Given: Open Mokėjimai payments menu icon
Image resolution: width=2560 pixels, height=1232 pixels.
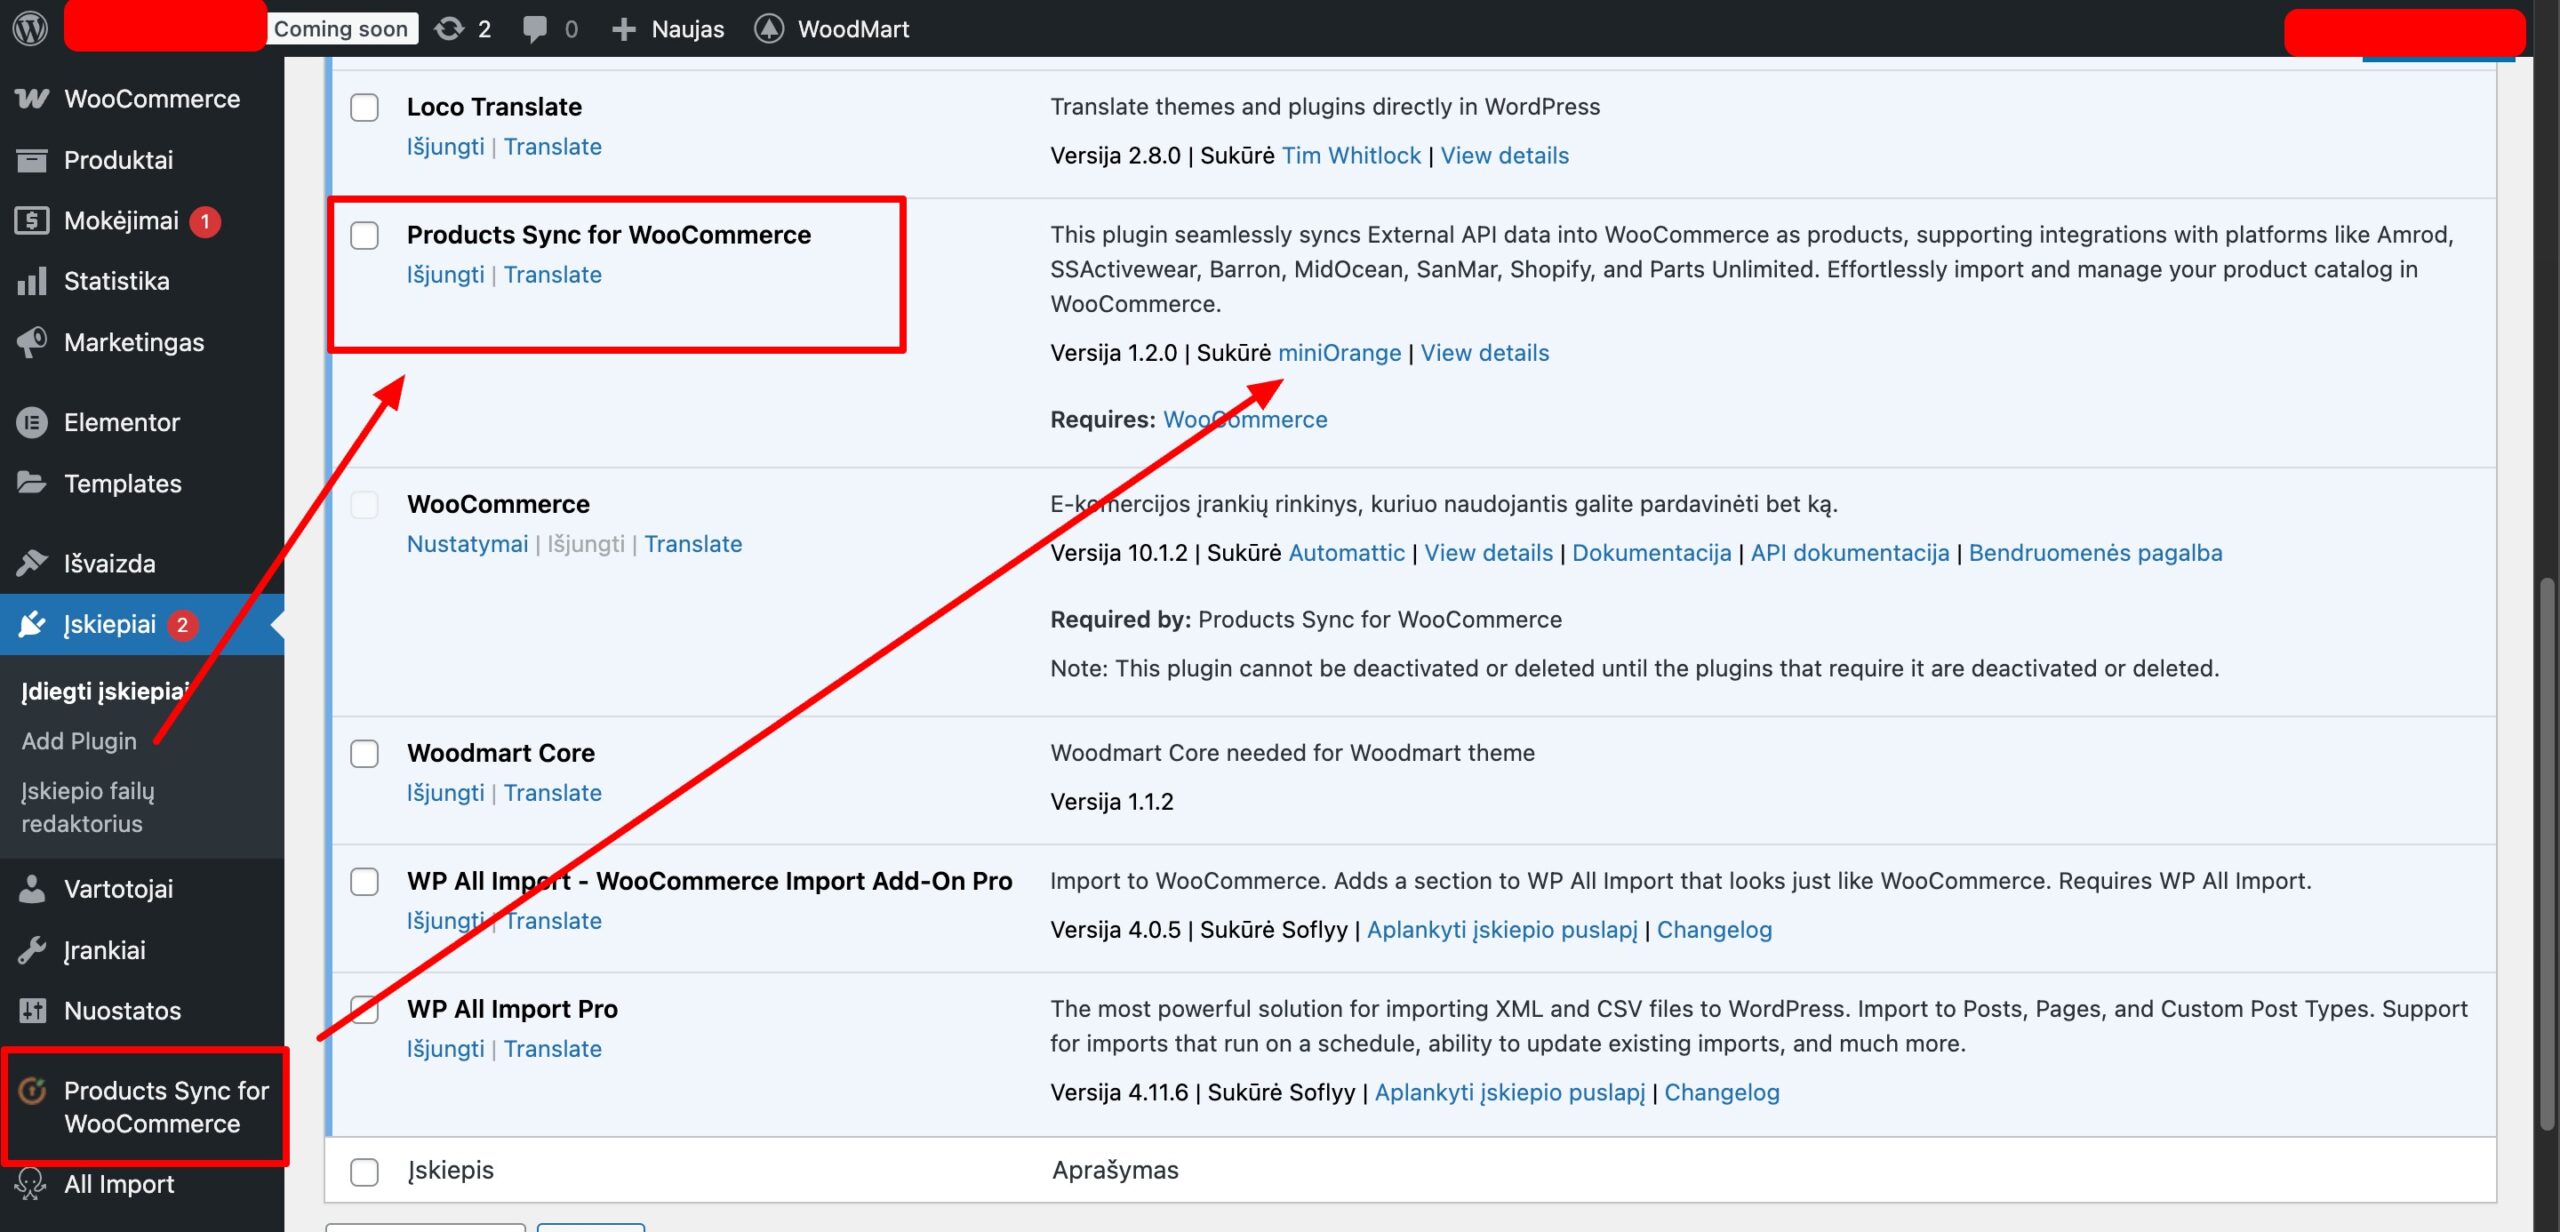Looking at the screenshot, I should click(x=32, y=221).
